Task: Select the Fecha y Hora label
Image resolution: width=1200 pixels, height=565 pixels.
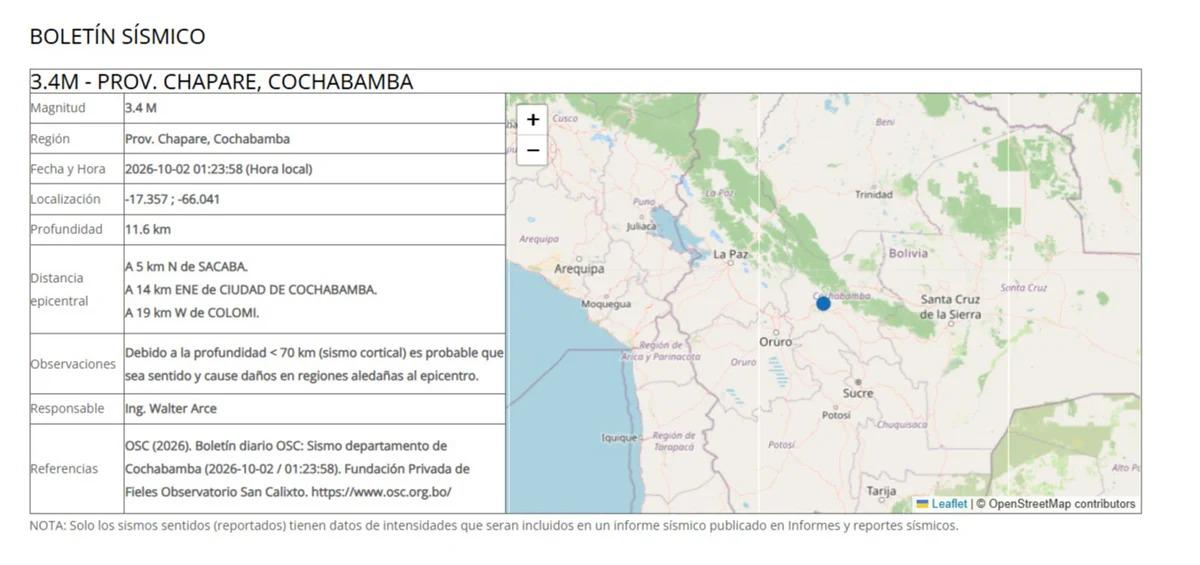Action: click(67, 169)
